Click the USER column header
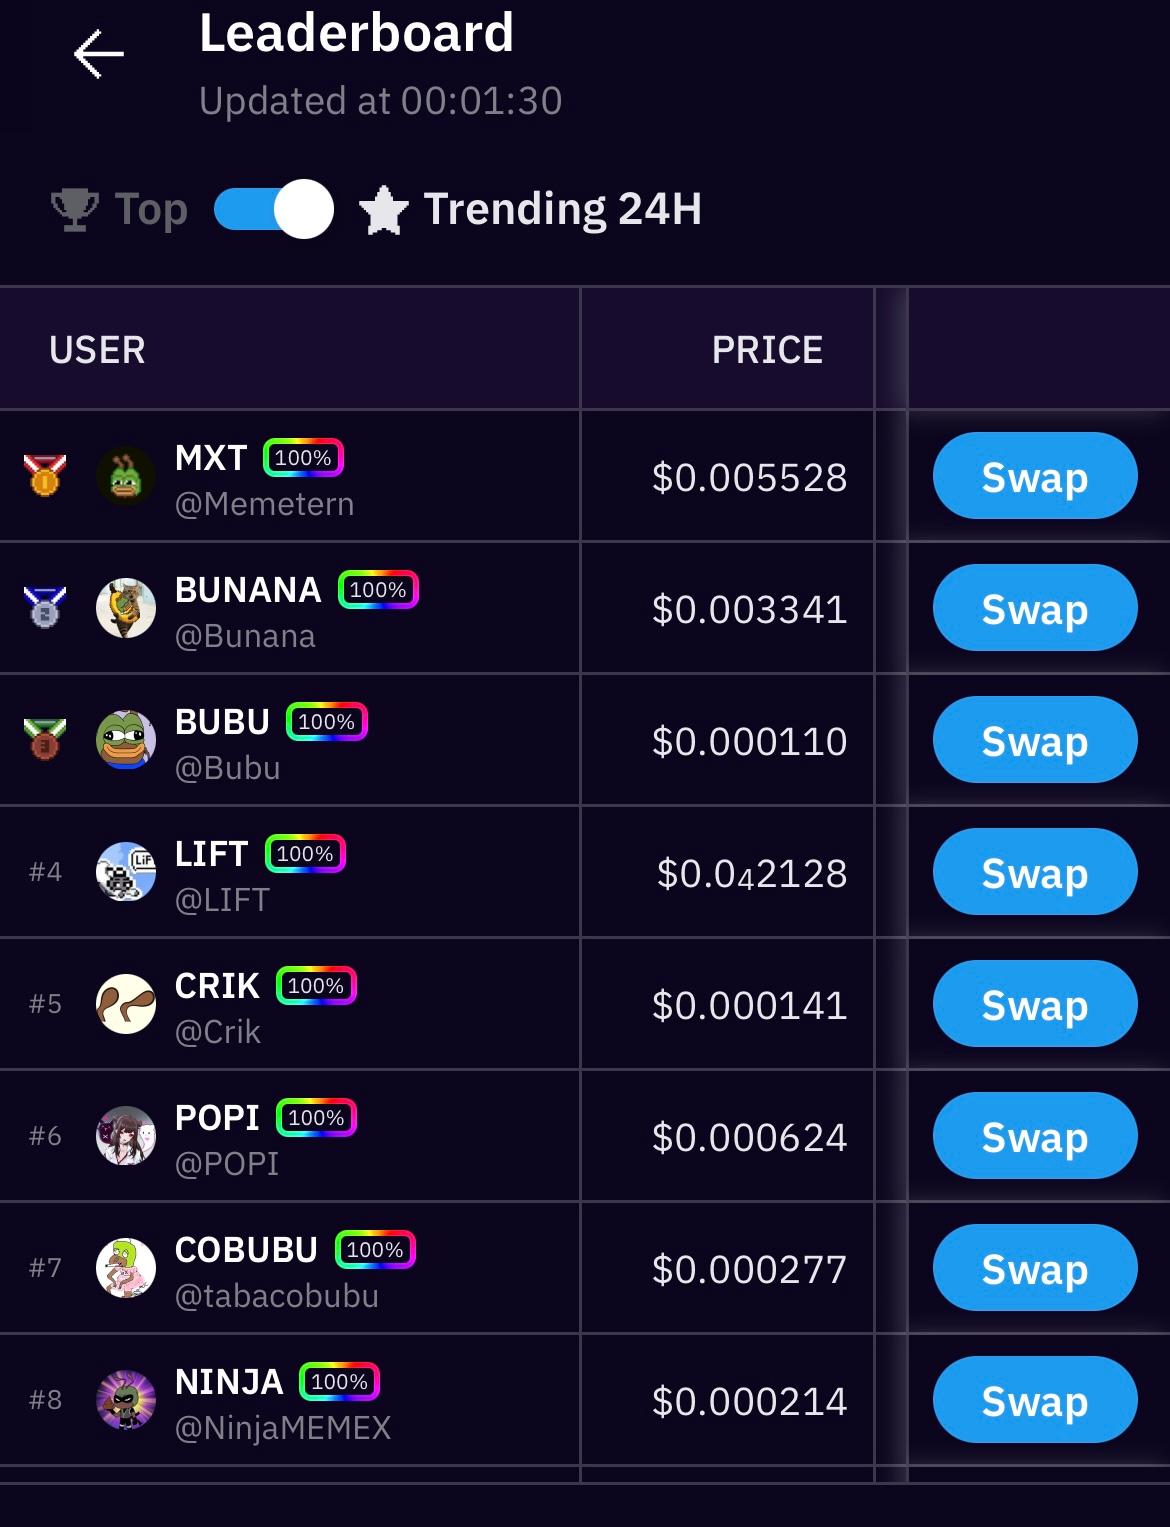Image resolution: width=1170 pixels, height=1527 pixels. coord(97,350)
